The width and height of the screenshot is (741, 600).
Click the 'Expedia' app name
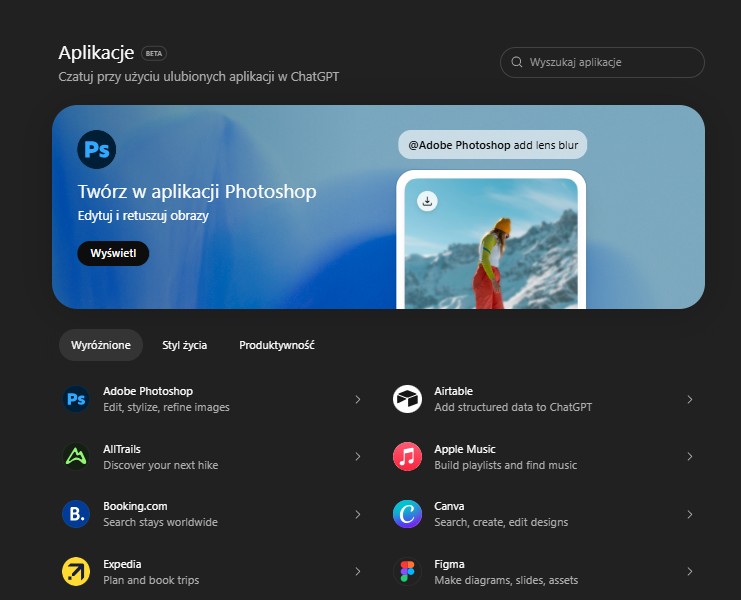coord(122,564)
